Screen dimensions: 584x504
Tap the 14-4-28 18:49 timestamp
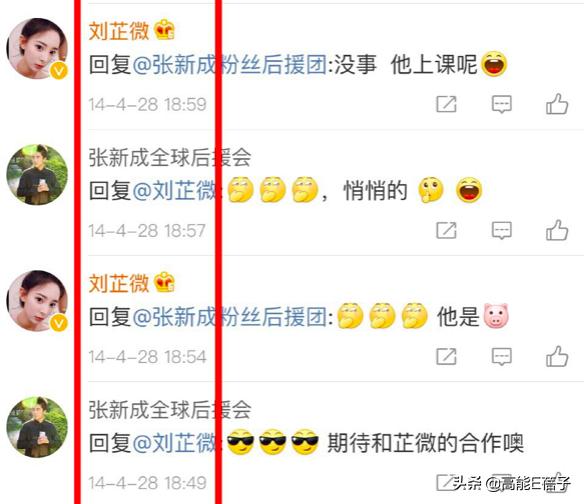(147, 483)
